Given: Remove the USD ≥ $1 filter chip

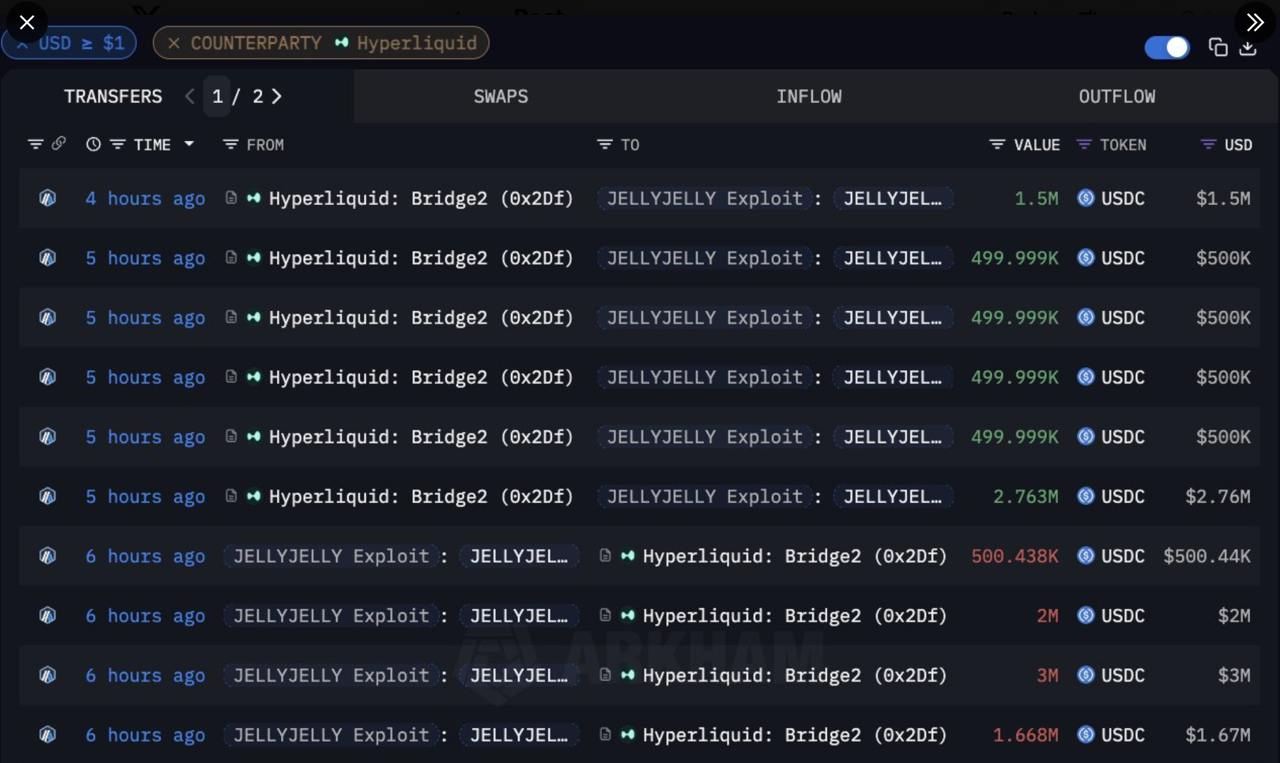Looking at the screenshot, I should click(x=22, y=43).
